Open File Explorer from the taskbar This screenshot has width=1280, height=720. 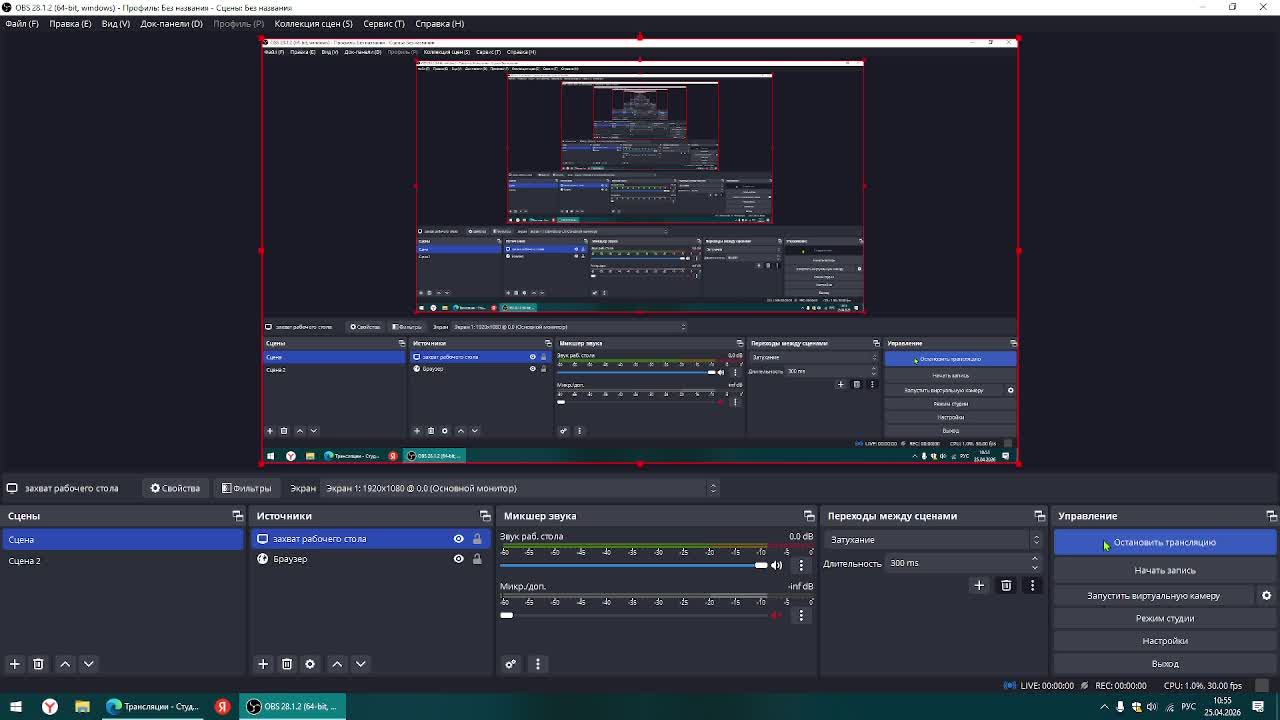tap(82, 707)
